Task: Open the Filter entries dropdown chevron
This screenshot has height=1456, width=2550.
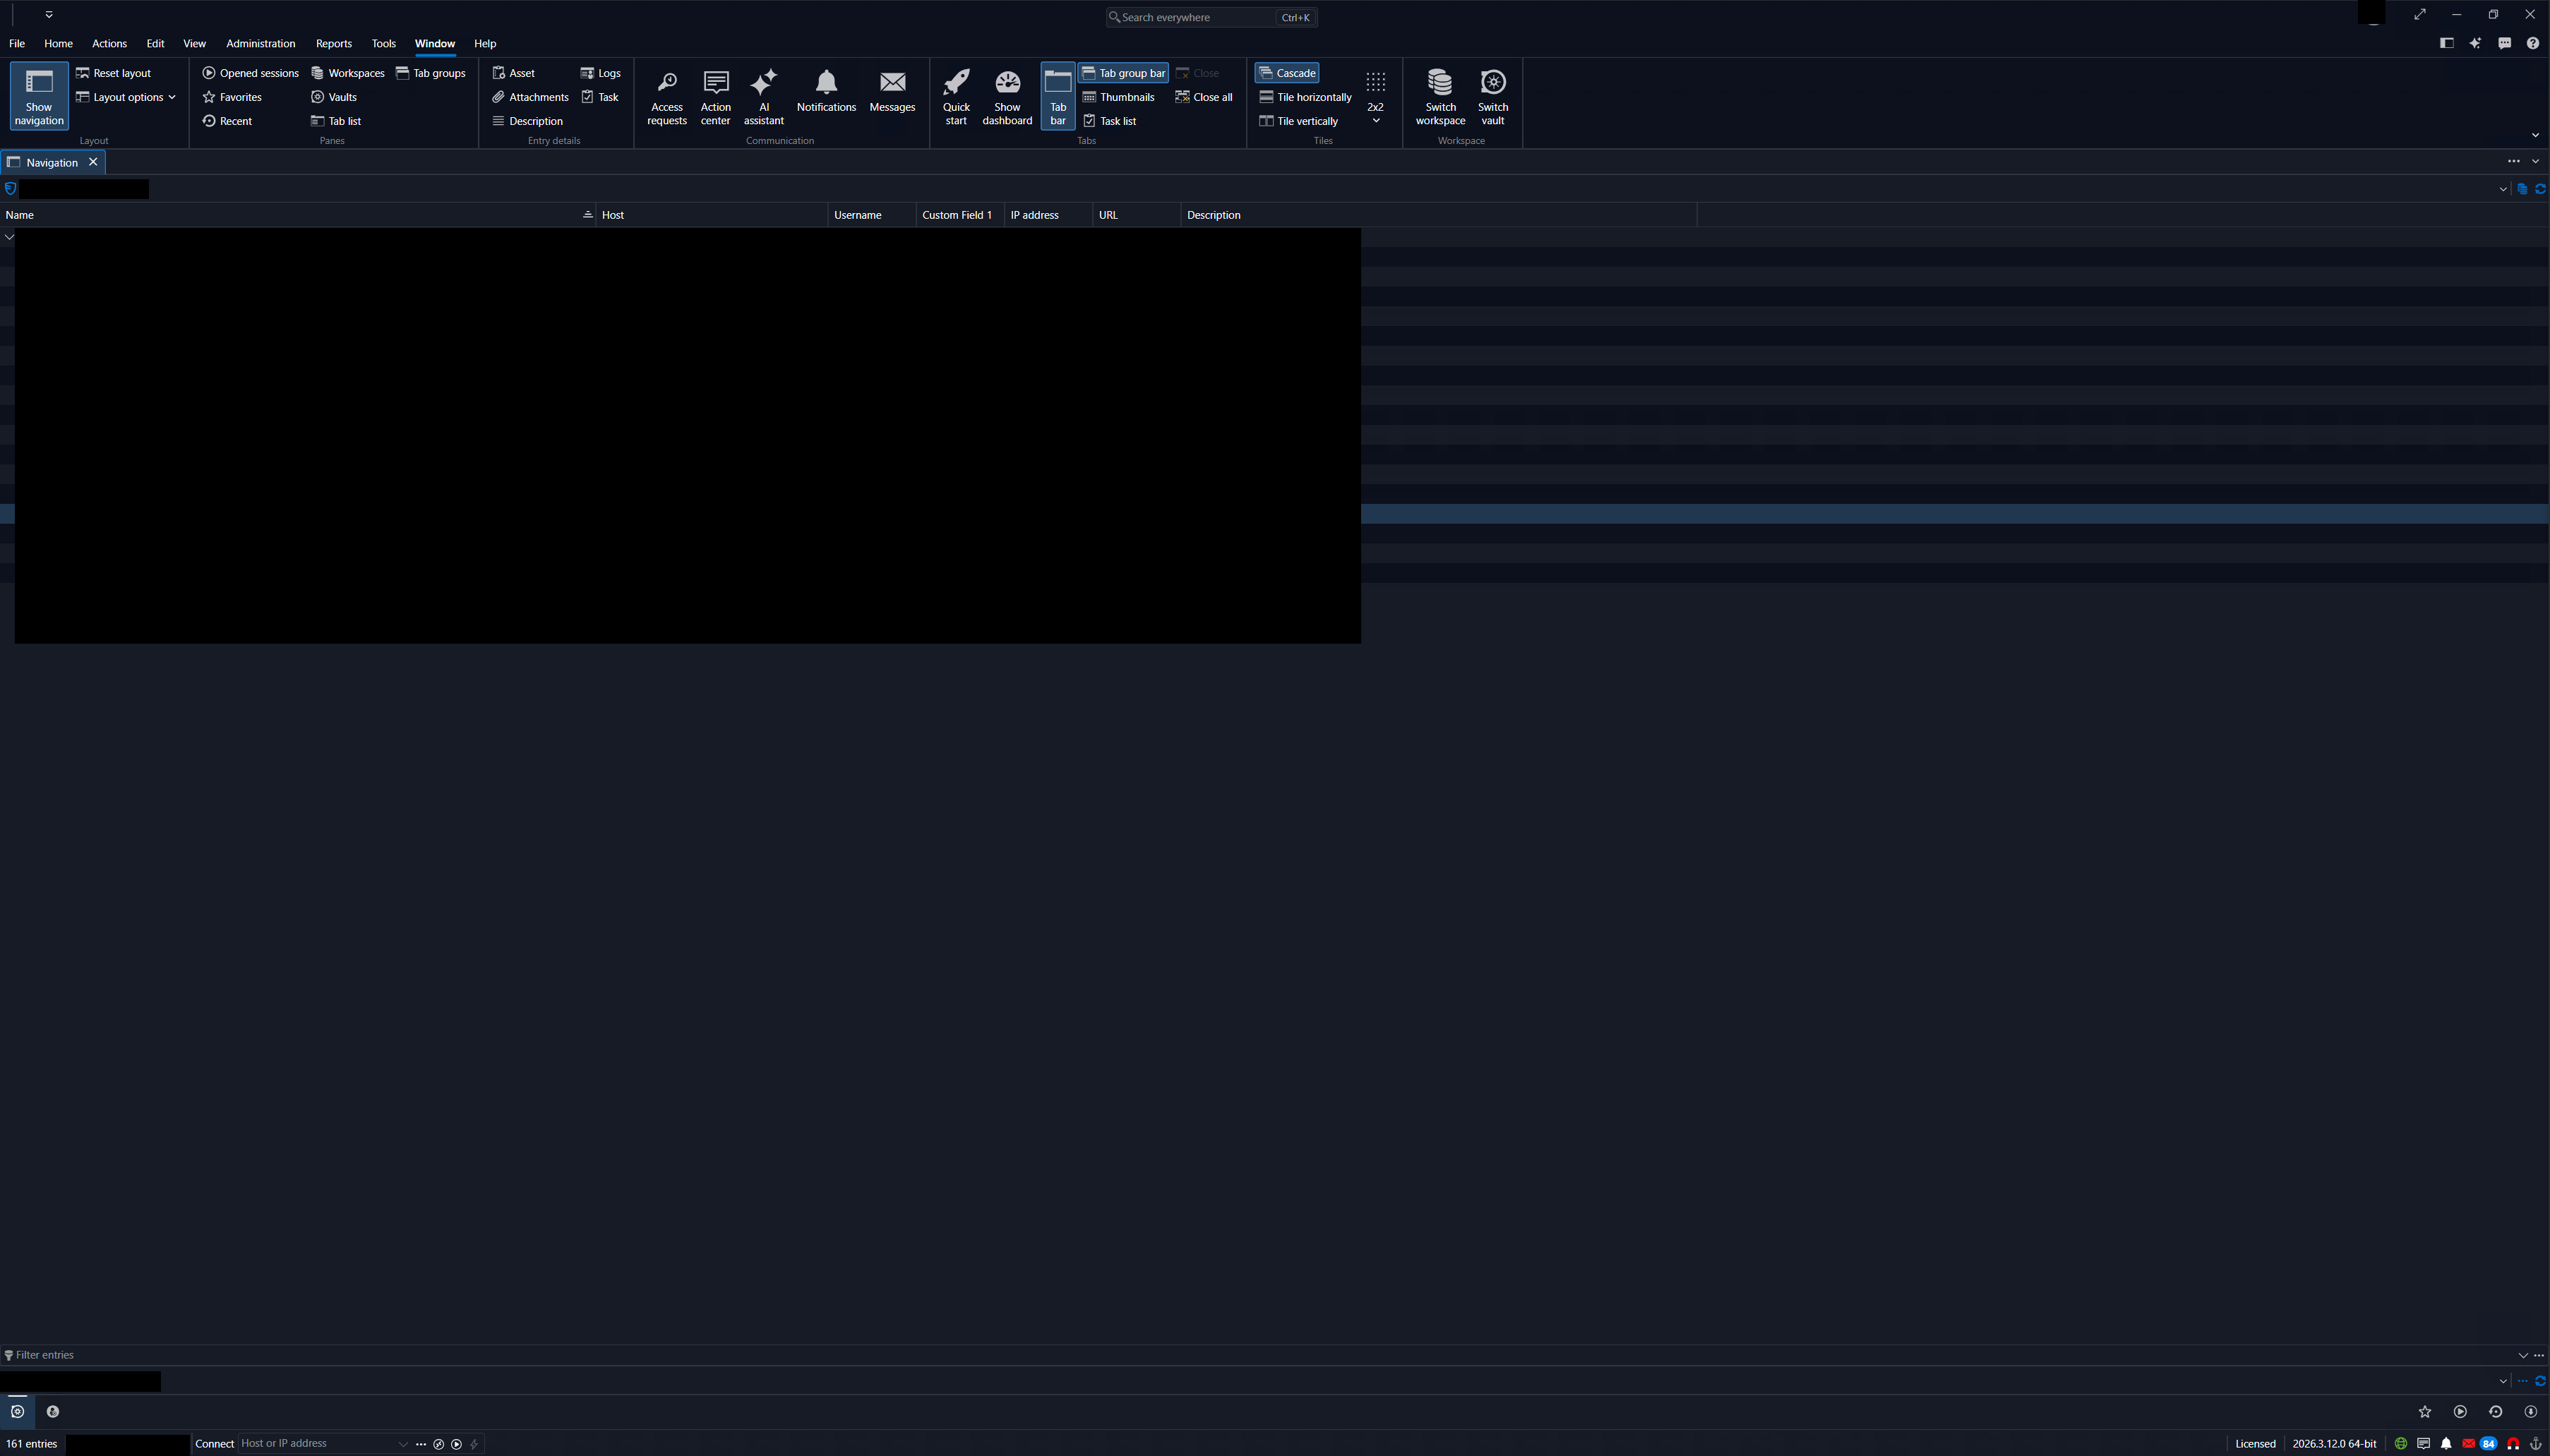Action: click(2522, 1355)
